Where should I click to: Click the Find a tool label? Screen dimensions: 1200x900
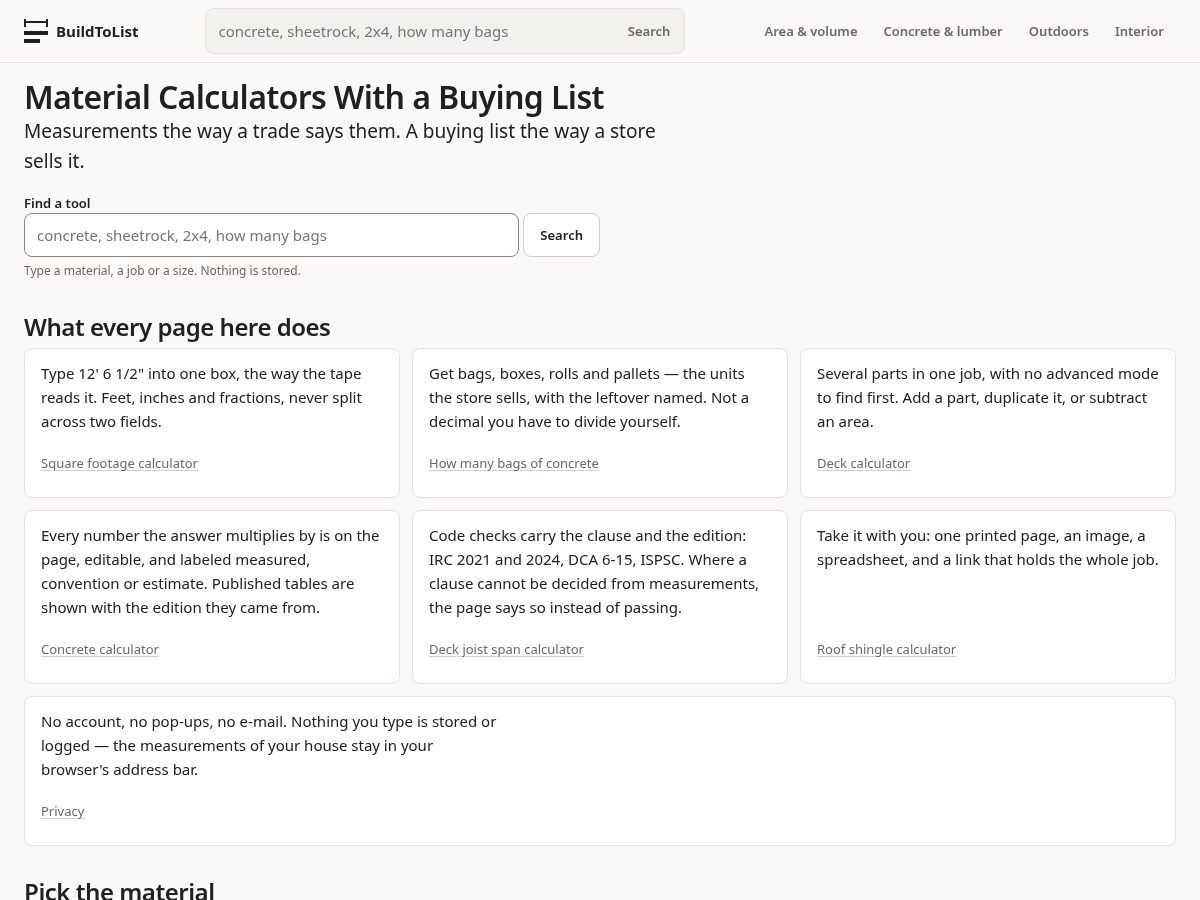57,203
